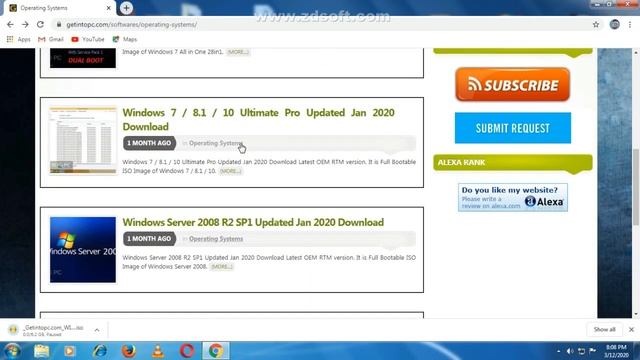The width and height of the screenshot is (640, 360).
Task: Open Windows 7 / 8.1 / 10 Ultimate Pro title
Action: point(258,119)
